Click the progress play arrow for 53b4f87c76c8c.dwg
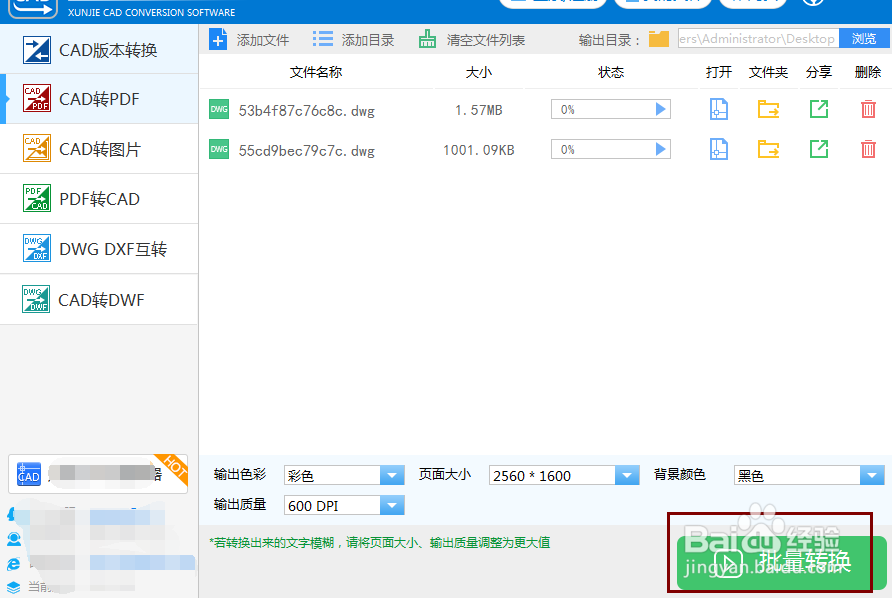 click(659, 109)
